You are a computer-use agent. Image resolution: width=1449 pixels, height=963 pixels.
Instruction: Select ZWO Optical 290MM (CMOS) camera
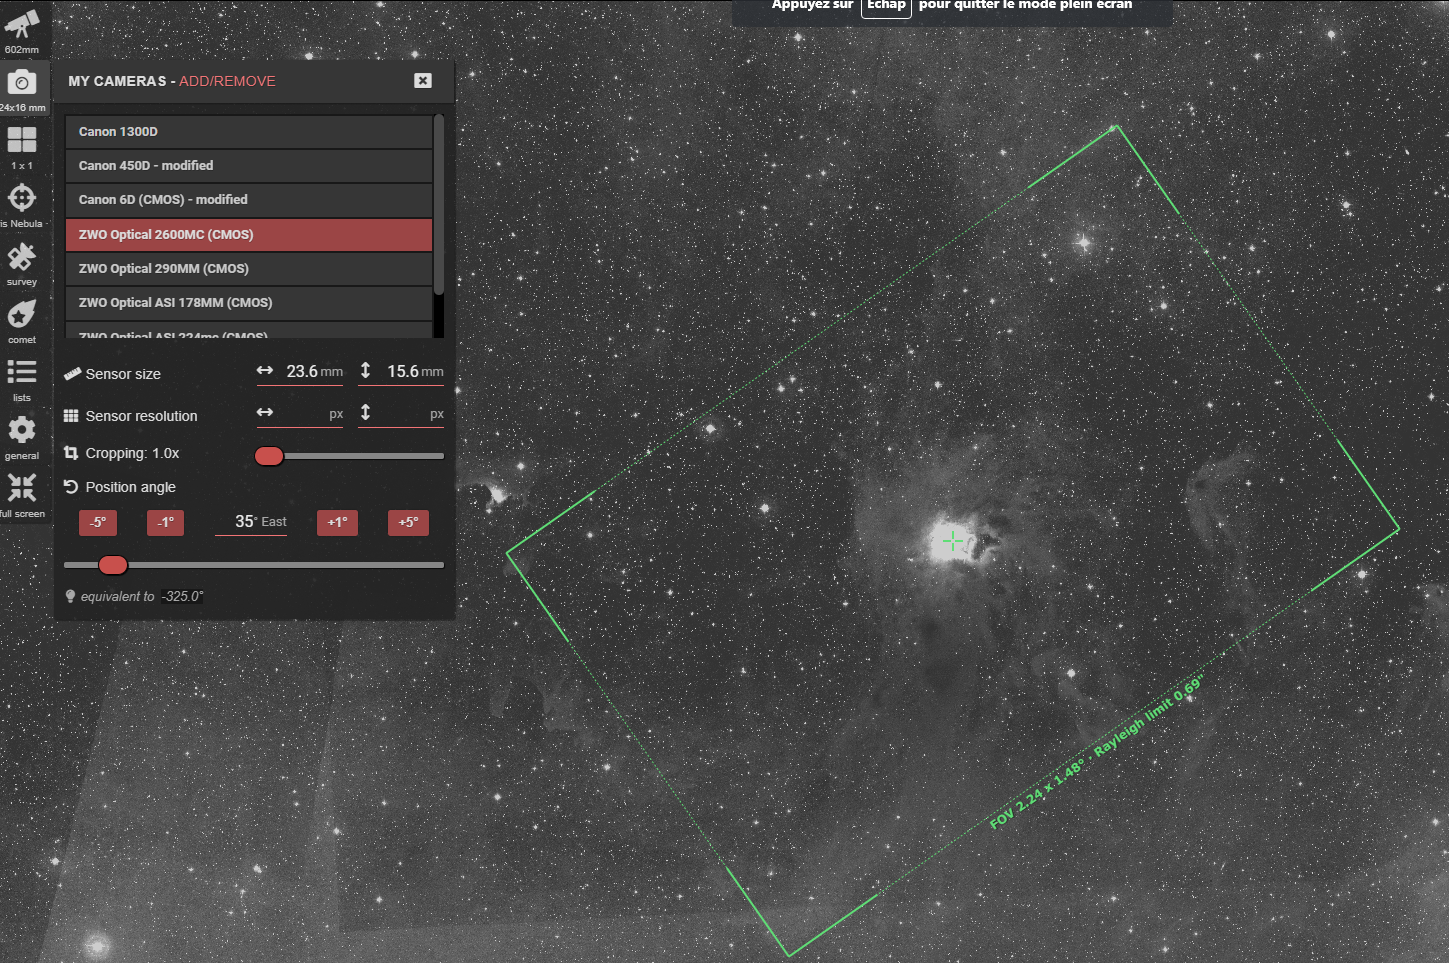click(x=248, y=269)
